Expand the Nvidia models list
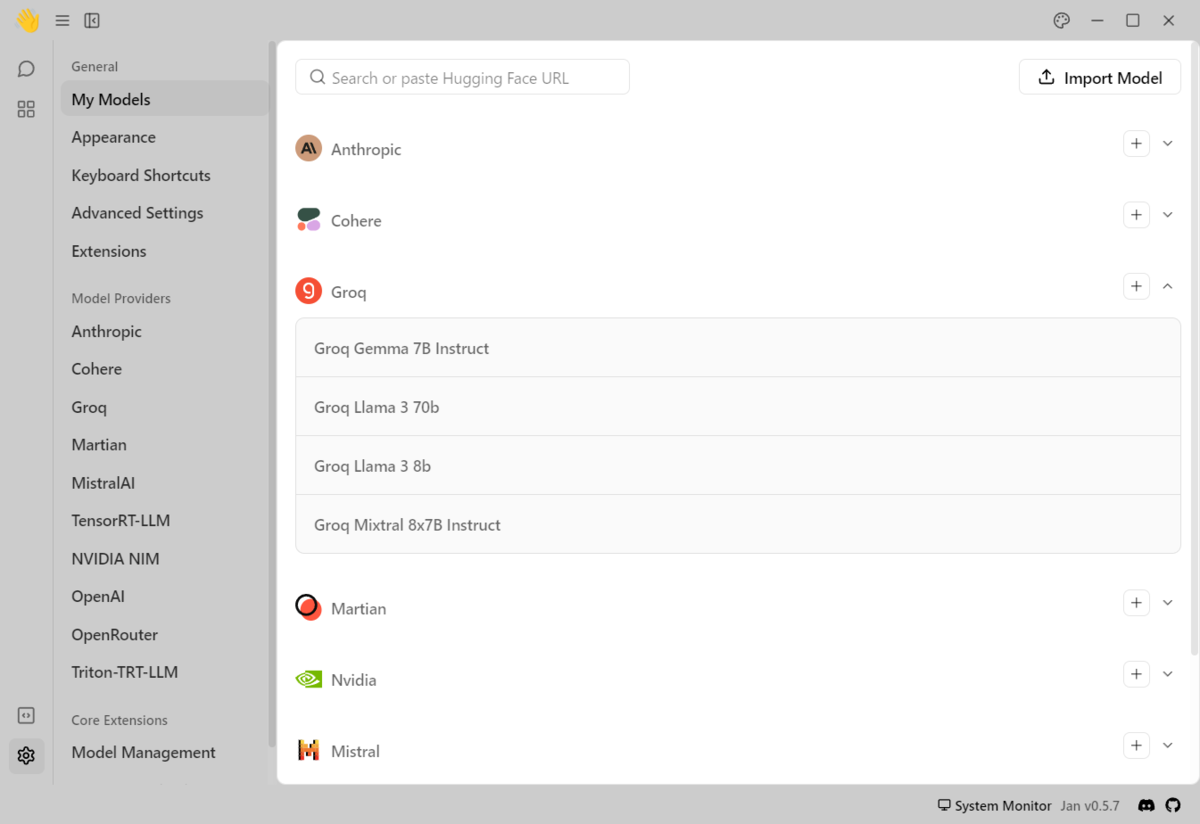Screen dimensions: 1200x824 click(x=1167, y=674)
